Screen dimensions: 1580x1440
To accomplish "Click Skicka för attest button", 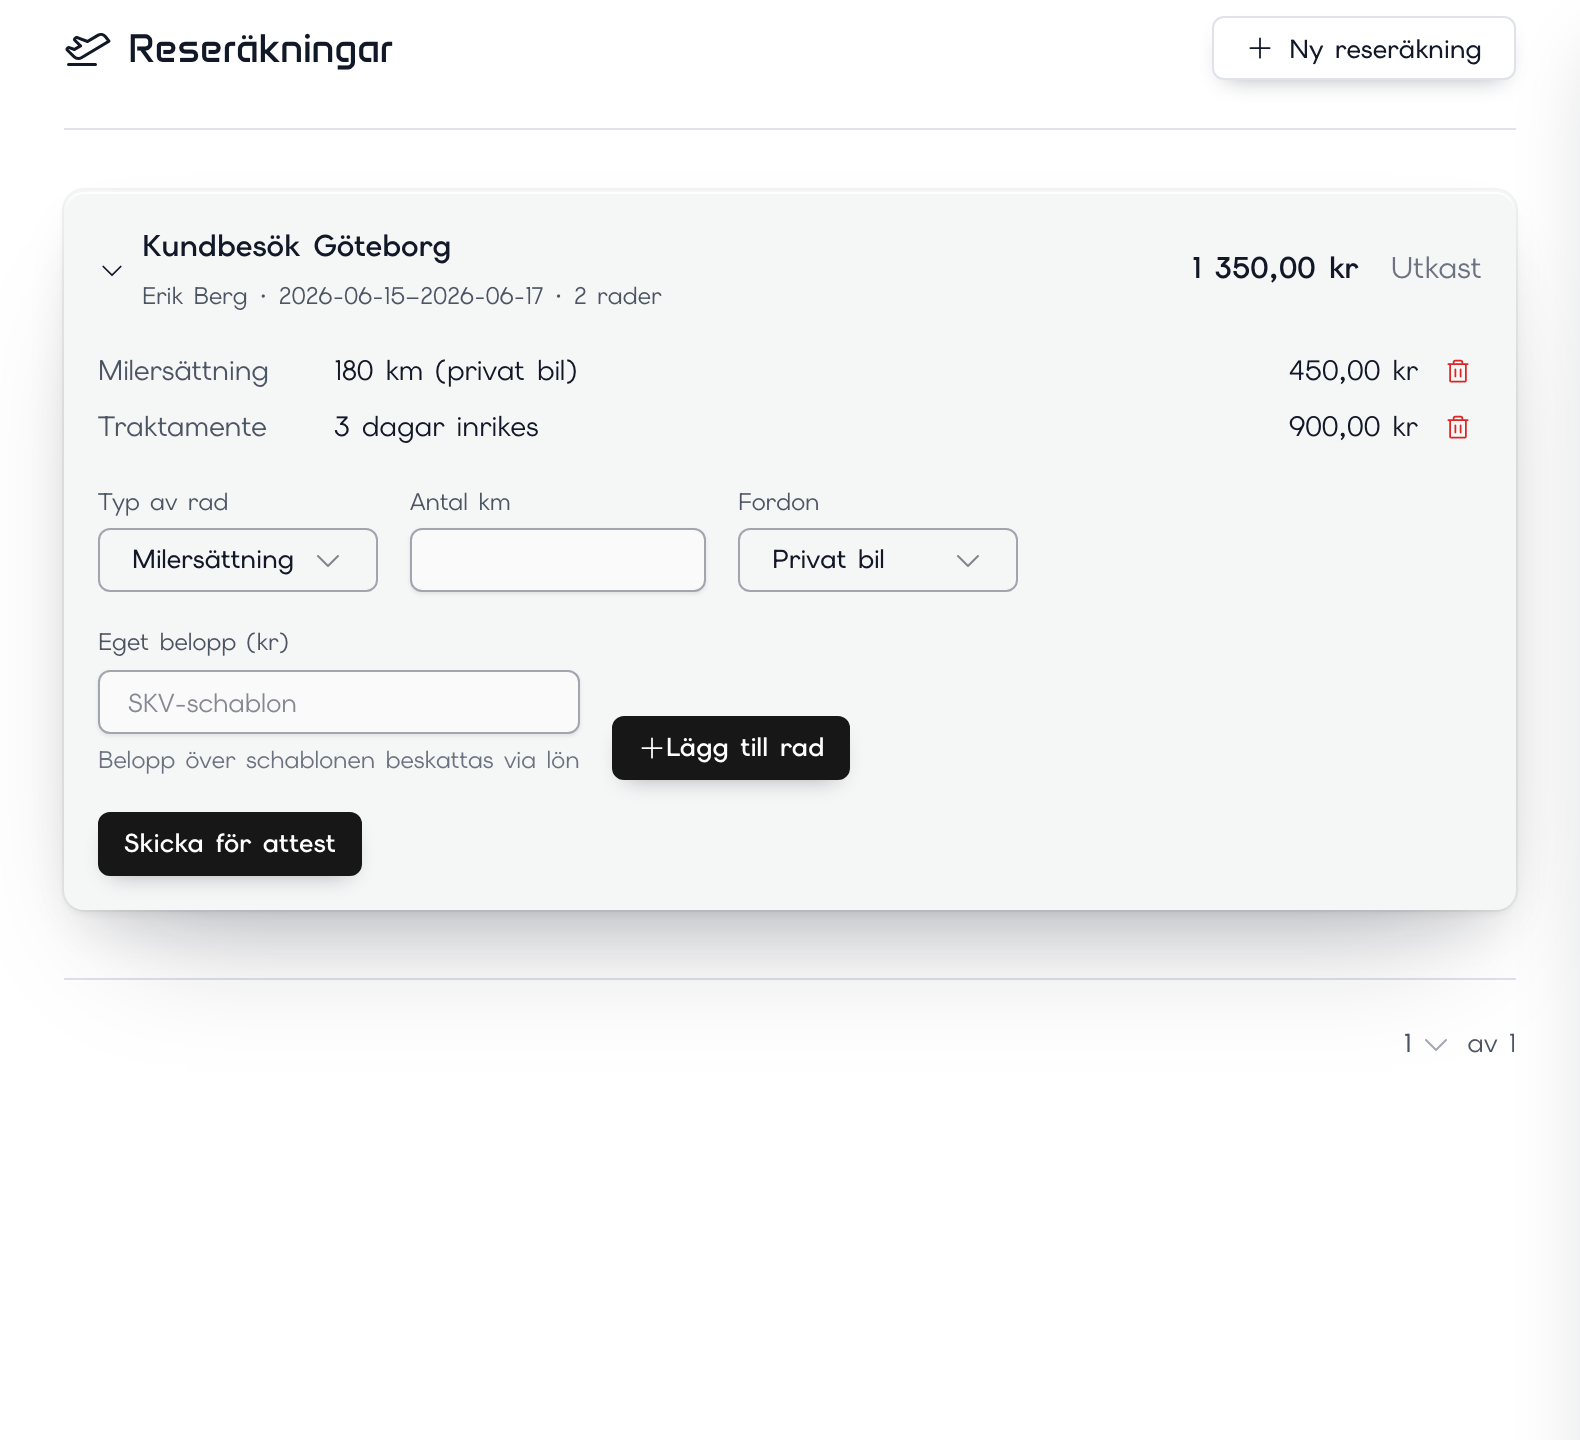I will [230, 844].
